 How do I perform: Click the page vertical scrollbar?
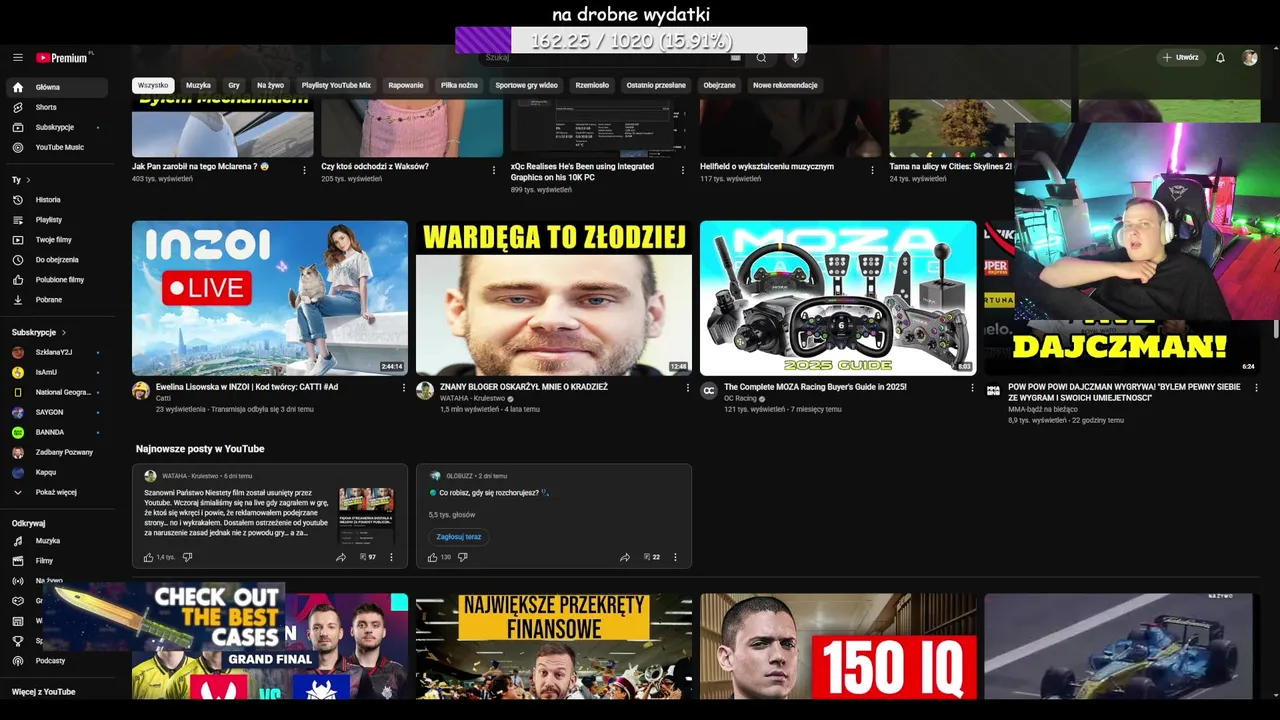click(x=1275, y=330)
